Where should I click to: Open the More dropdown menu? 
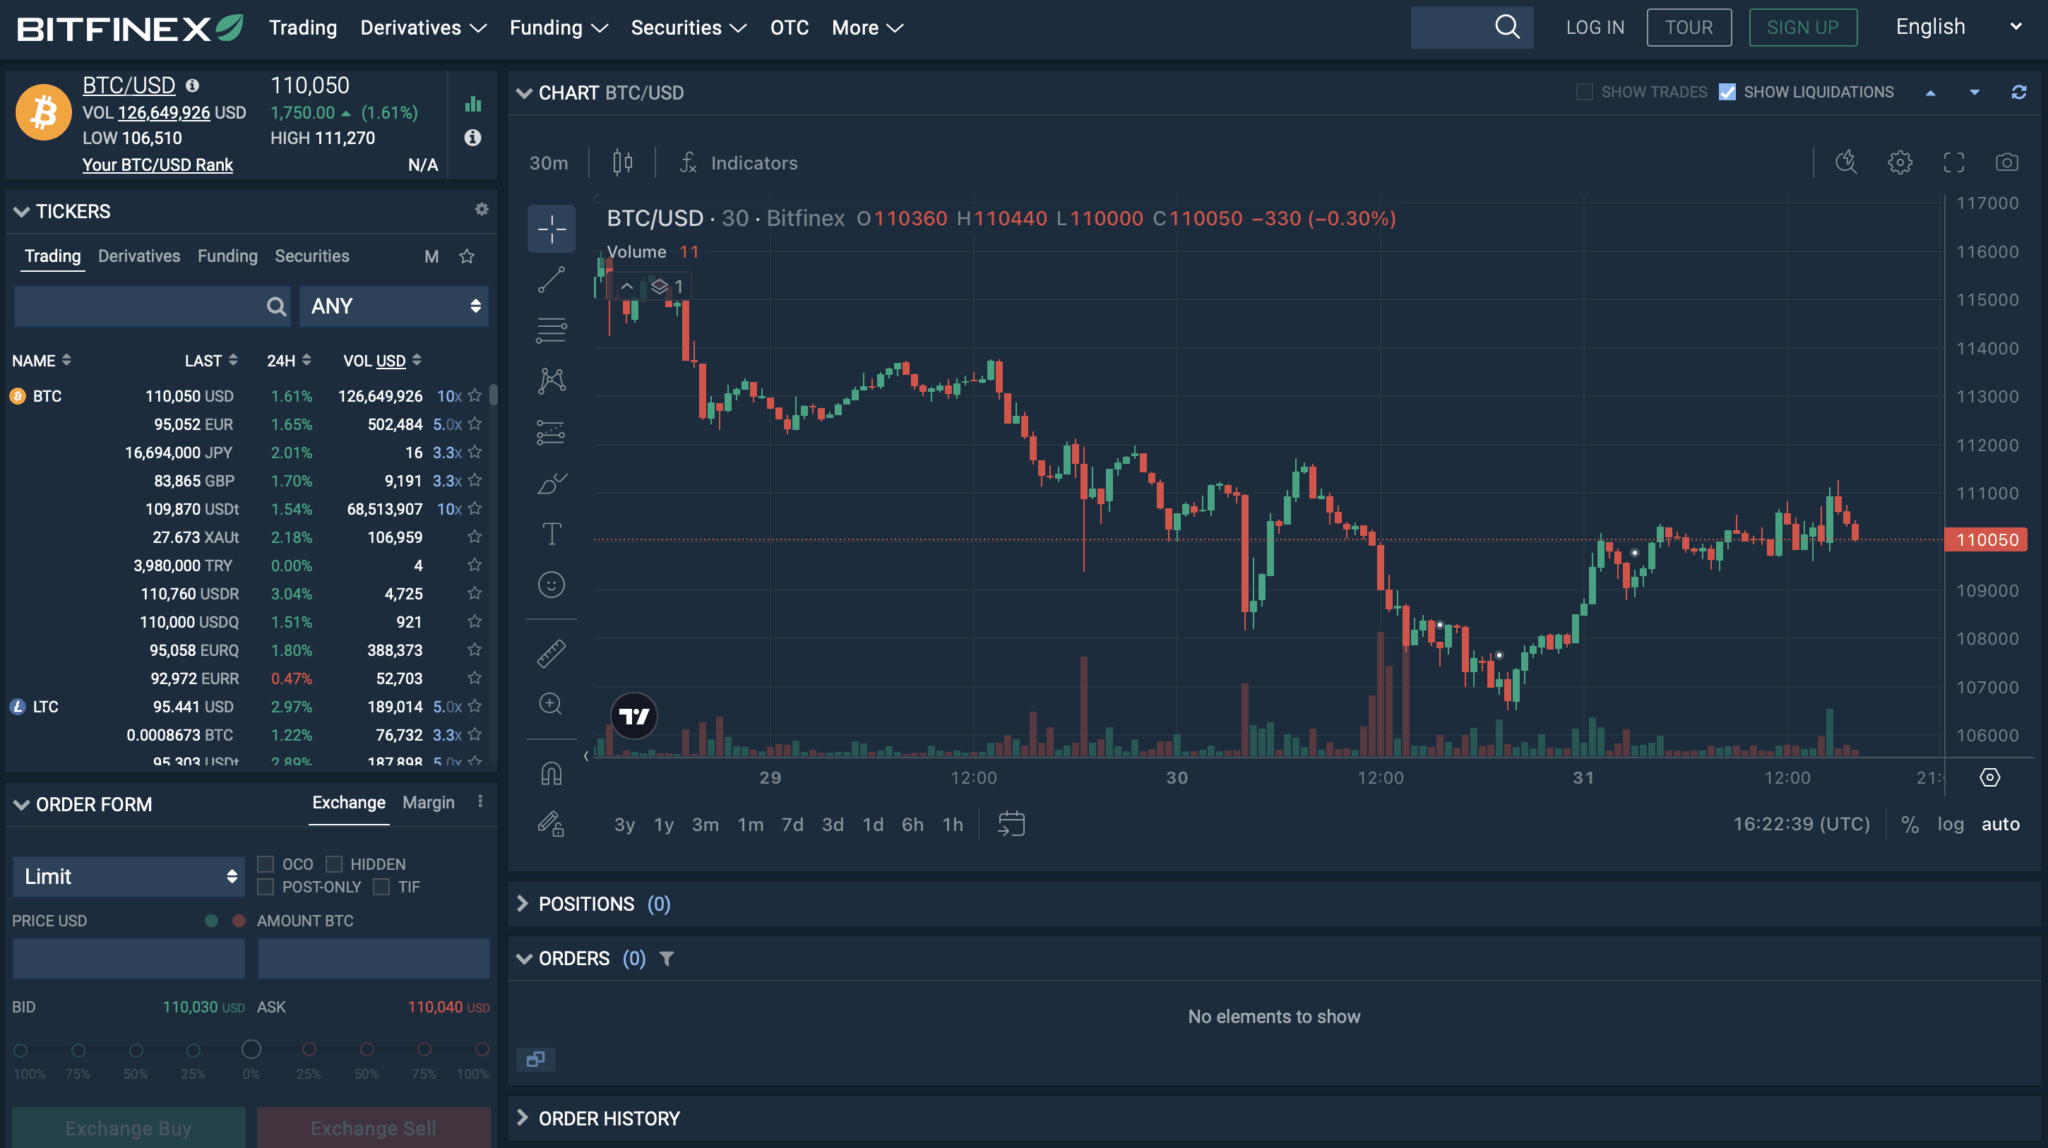pyautogui.click(x=867, y=28)
